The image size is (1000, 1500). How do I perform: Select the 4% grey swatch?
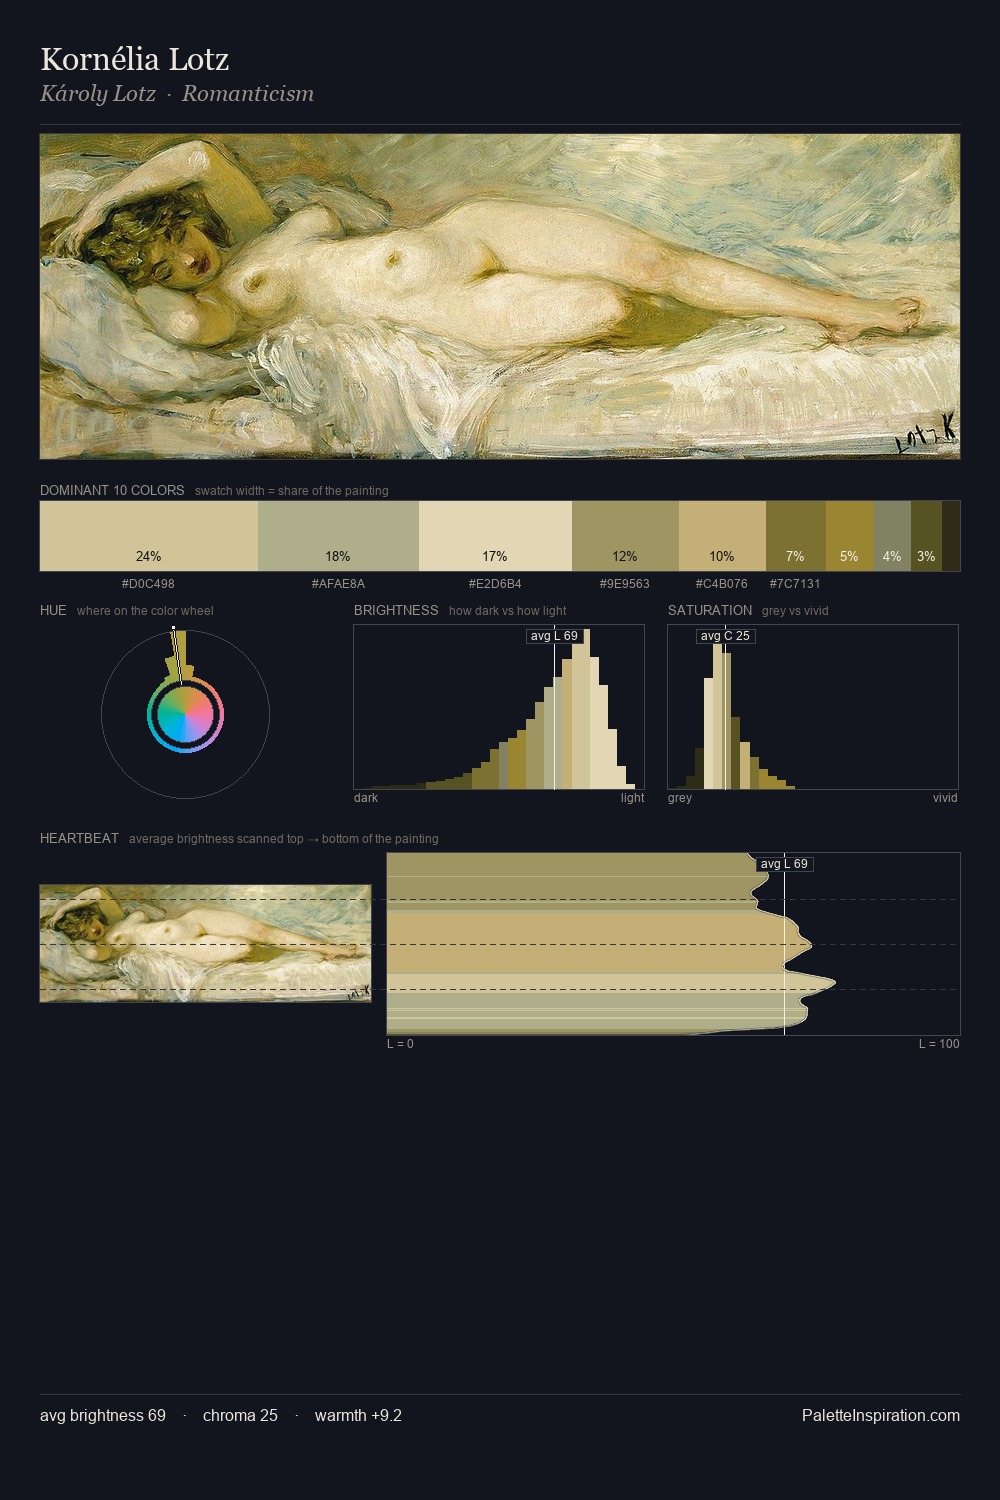click(x=893, y=536)
